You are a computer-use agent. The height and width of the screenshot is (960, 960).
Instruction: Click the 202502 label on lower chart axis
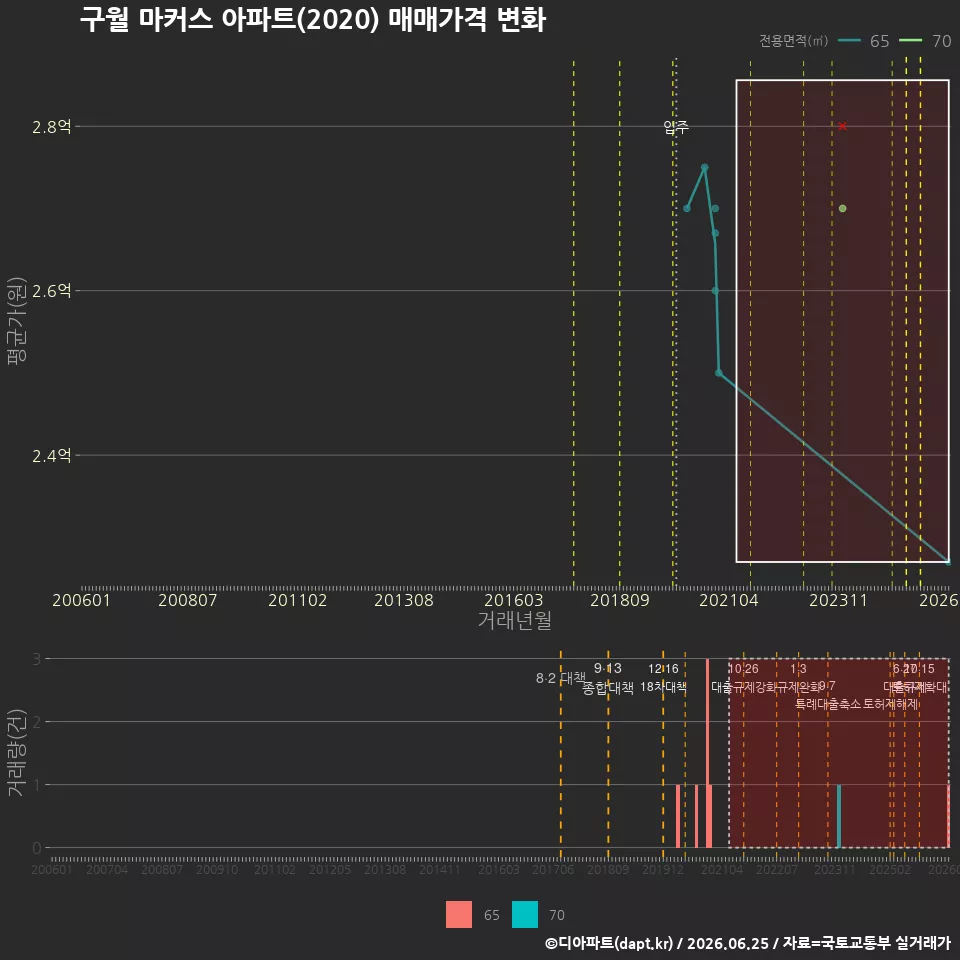pyautogui.click(x=890, y=869)
